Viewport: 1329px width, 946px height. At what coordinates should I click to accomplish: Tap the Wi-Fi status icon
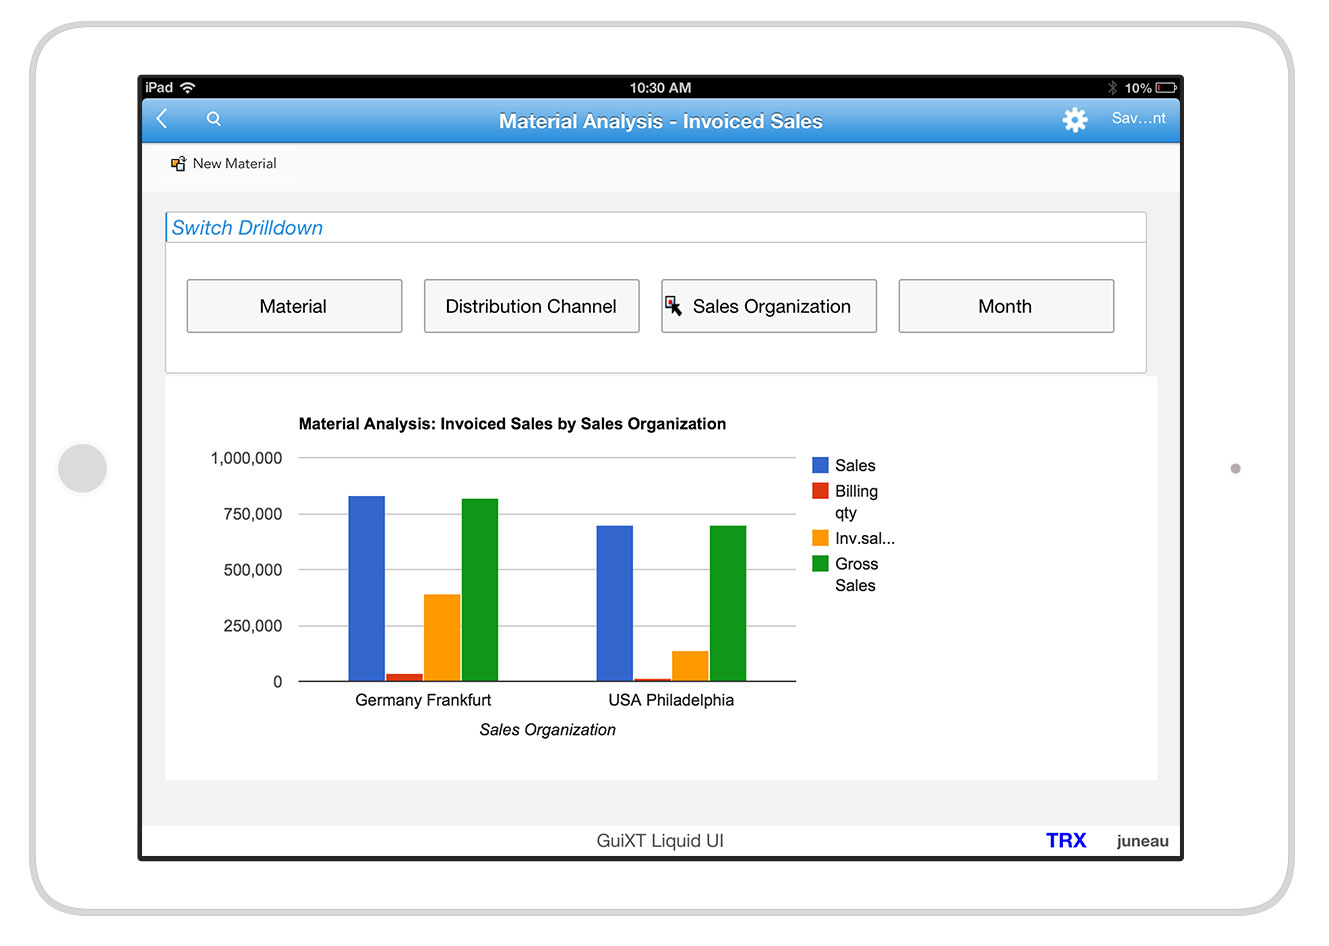(x=188, y=88)
